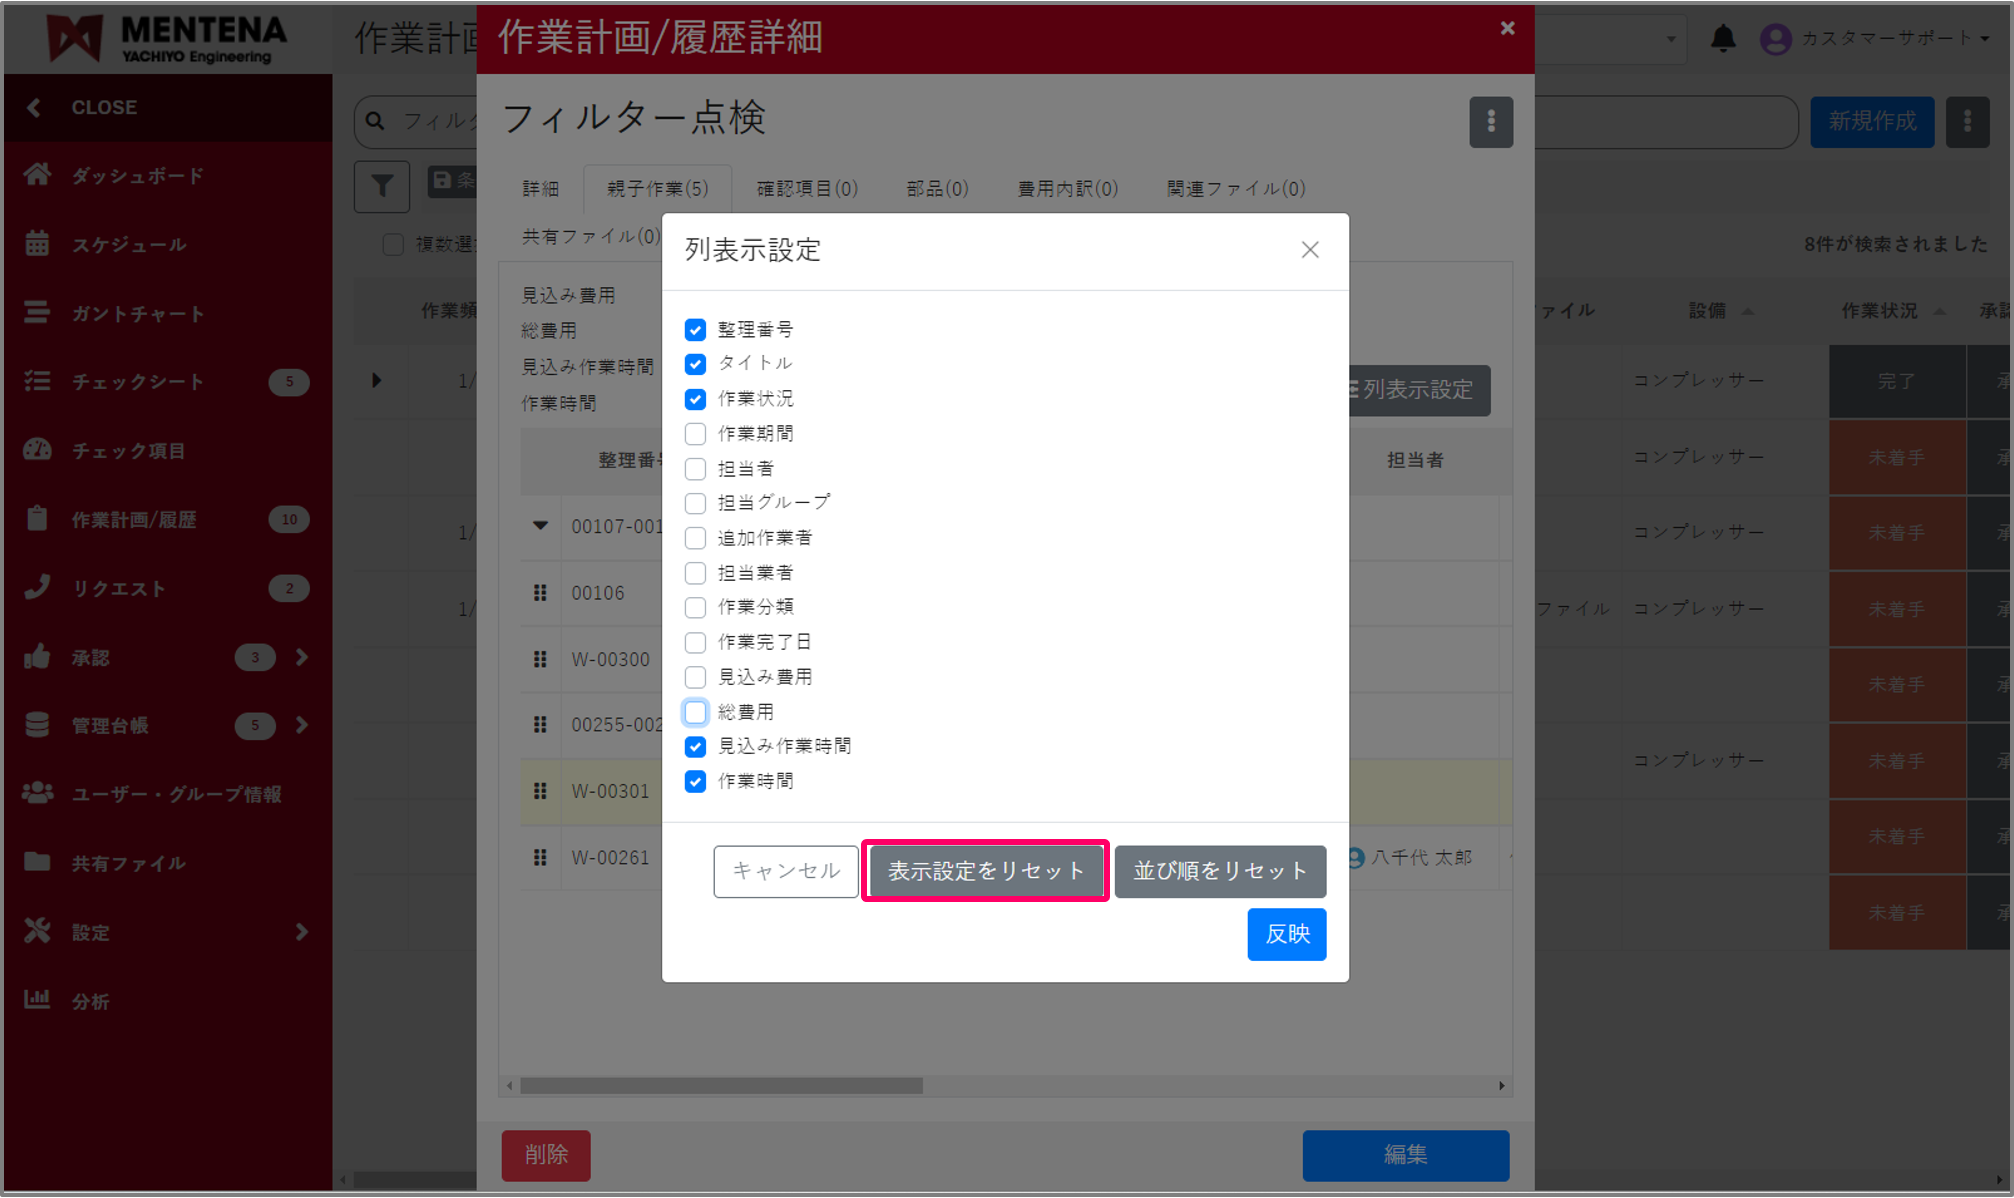Viewport: 2014px width, 1198px height.
Task: Disable the タイトル column checkbox
Action: 696,364
